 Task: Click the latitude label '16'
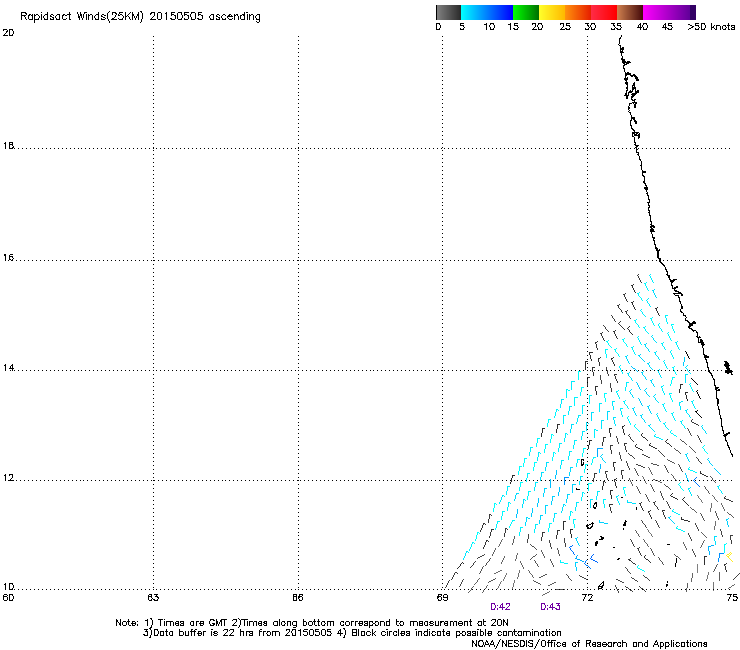[8, 258]
